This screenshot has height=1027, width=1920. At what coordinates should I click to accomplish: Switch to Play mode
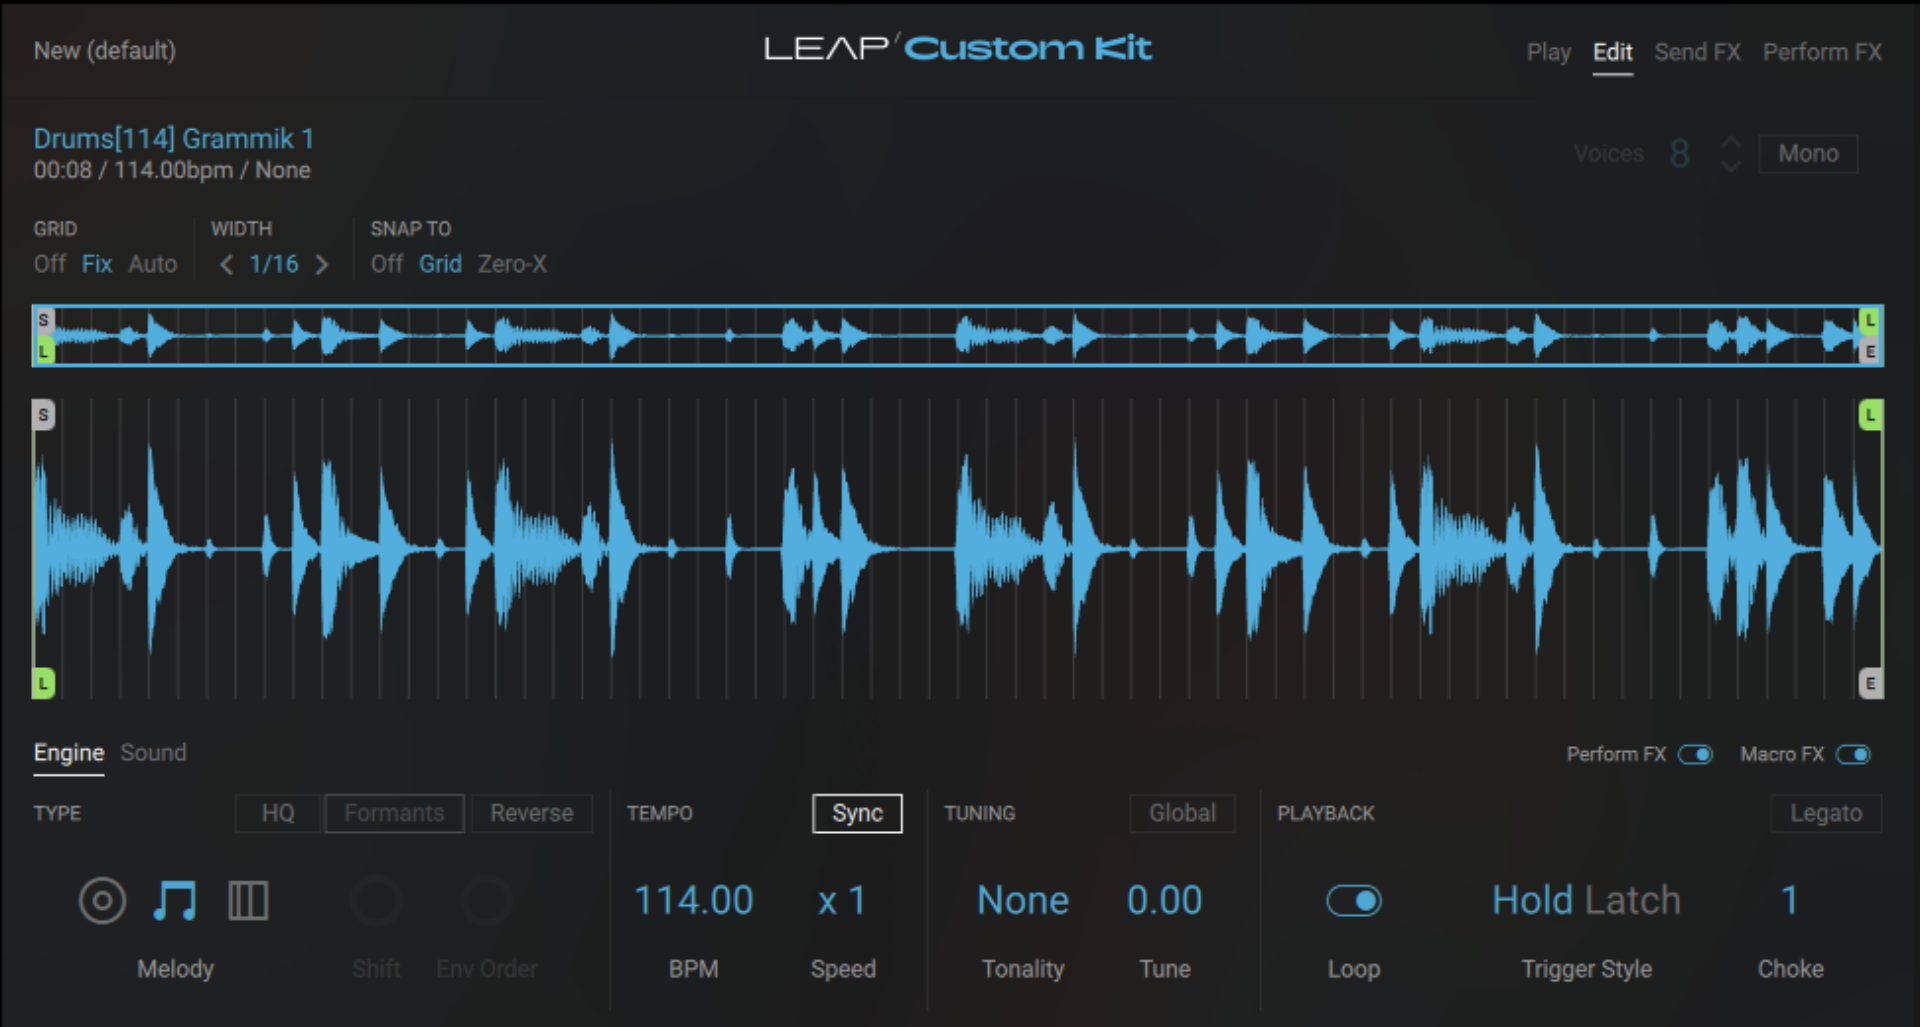[x=1548, y=52]
